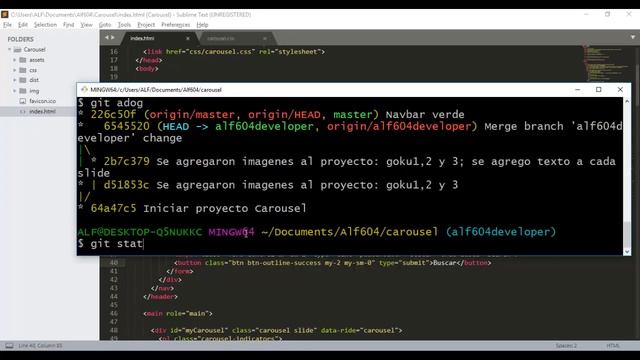The height and width of the screenshot is (360, 640).
Task: Select the css folder name in sidebar
Action: [33, 70]
